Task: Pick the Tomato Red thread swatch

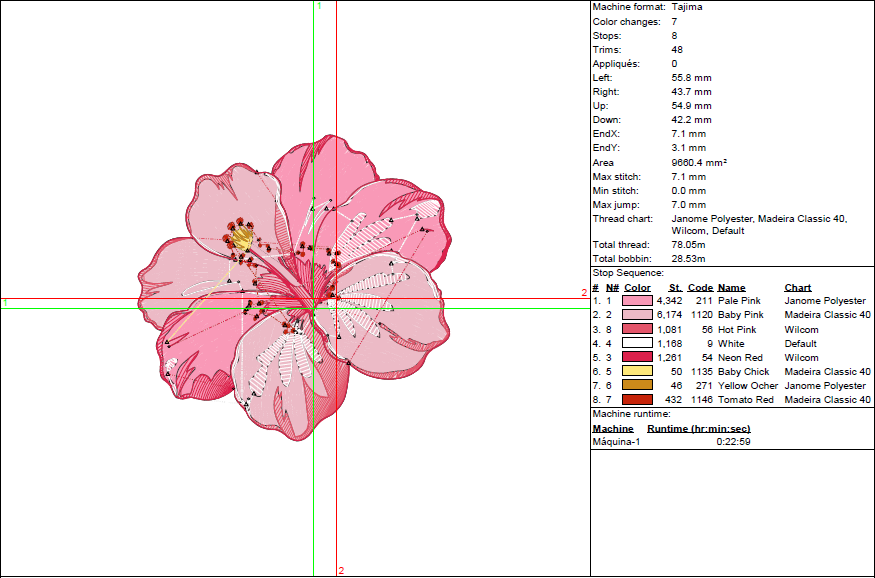Action: (x=638, y=399)
